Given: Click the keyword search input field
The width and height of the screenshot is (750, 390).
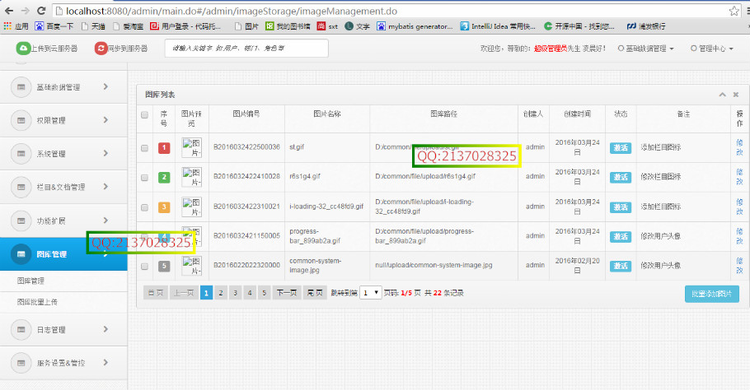Looking at the screenshot, I should (246, 48).
